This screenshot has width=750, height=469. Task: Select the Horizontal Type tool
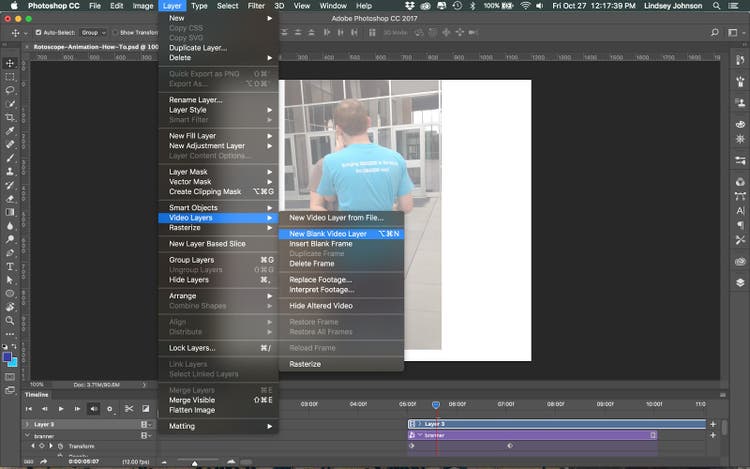coord(10,266)
